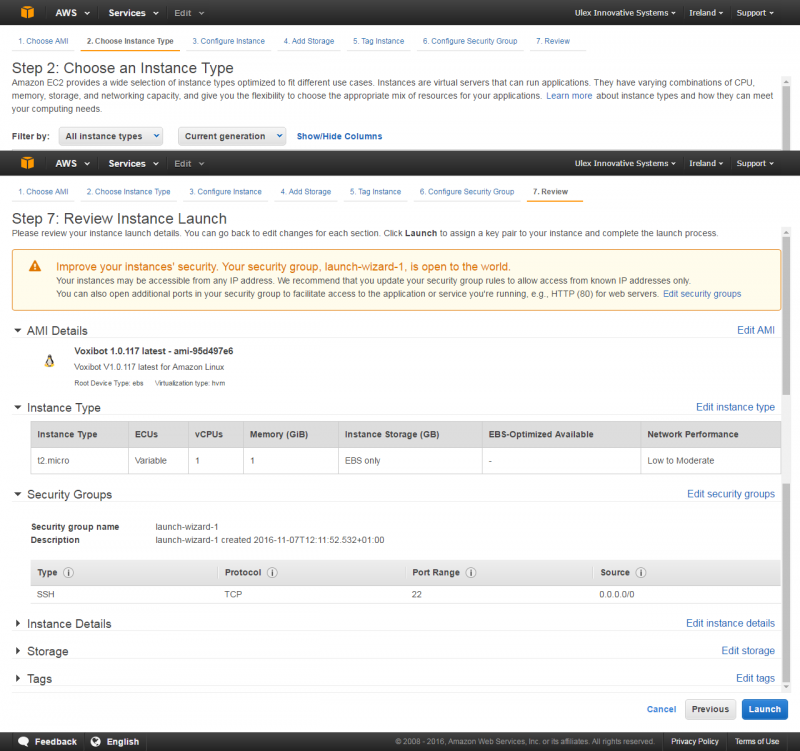Expand the Storage section
Image resolution: width=800 pixels, height=751 pixels.
18,651
